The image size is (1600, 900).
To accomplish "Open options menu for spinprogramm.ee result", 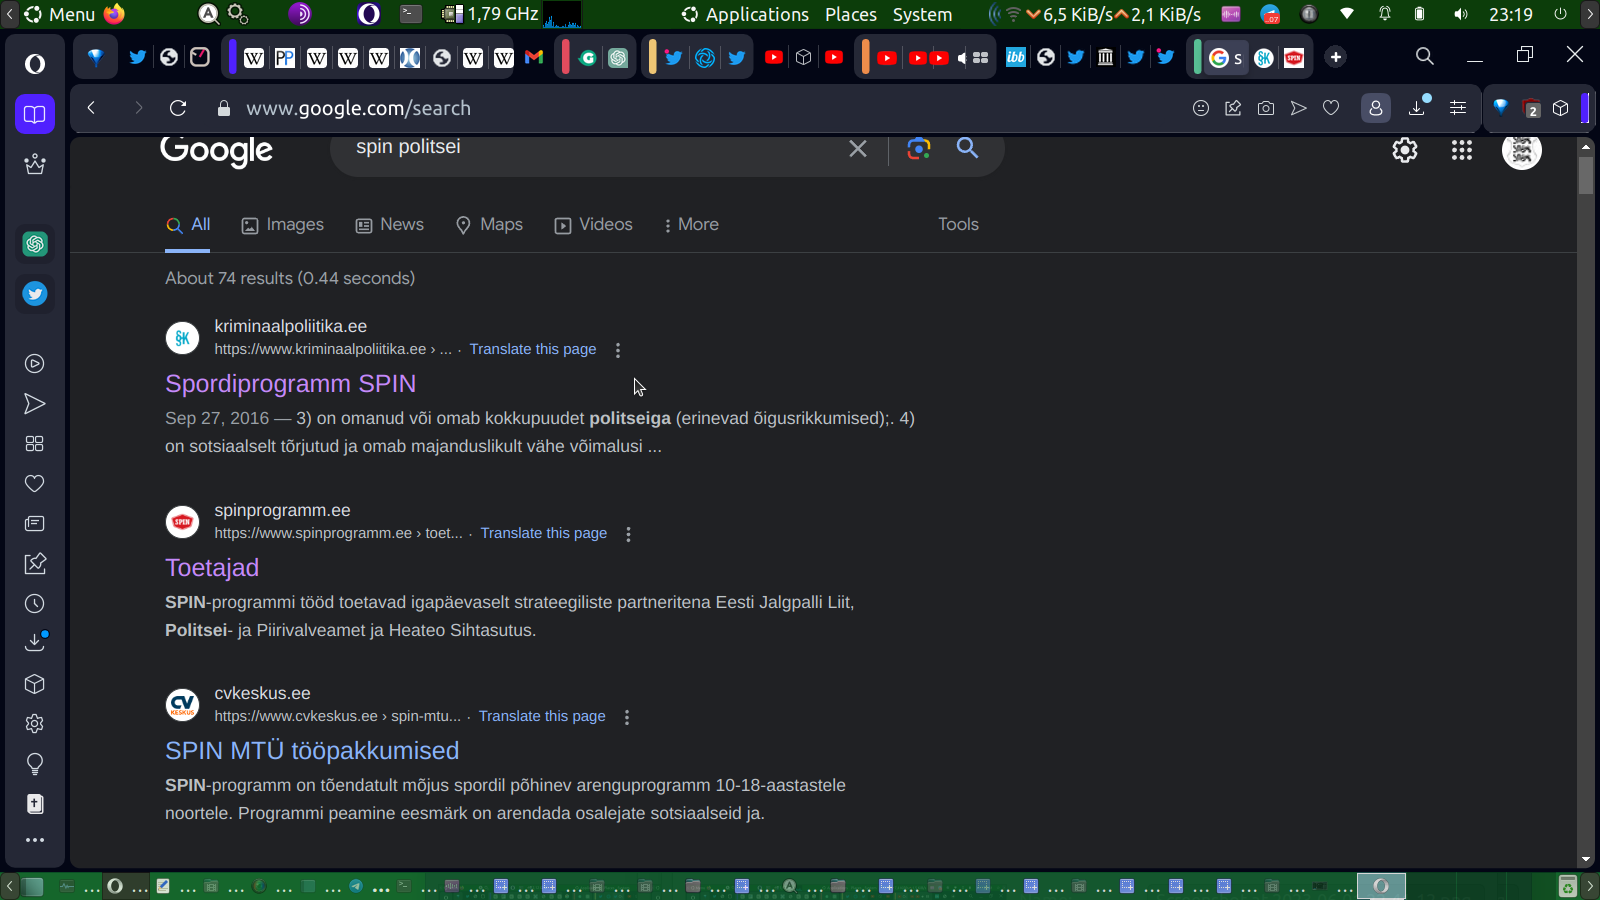I will click(x=629, y=534).
